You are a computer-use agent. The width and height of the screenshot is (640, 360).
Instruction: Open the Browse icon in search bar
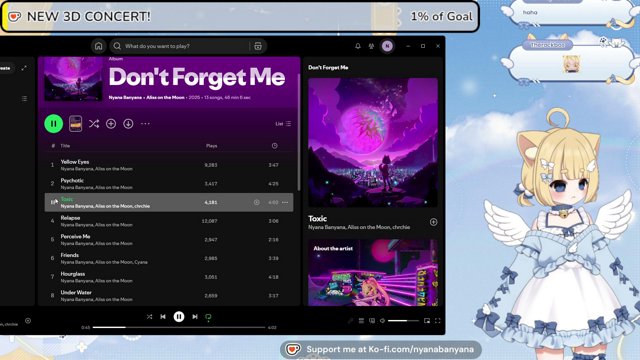tap(258, 46)
